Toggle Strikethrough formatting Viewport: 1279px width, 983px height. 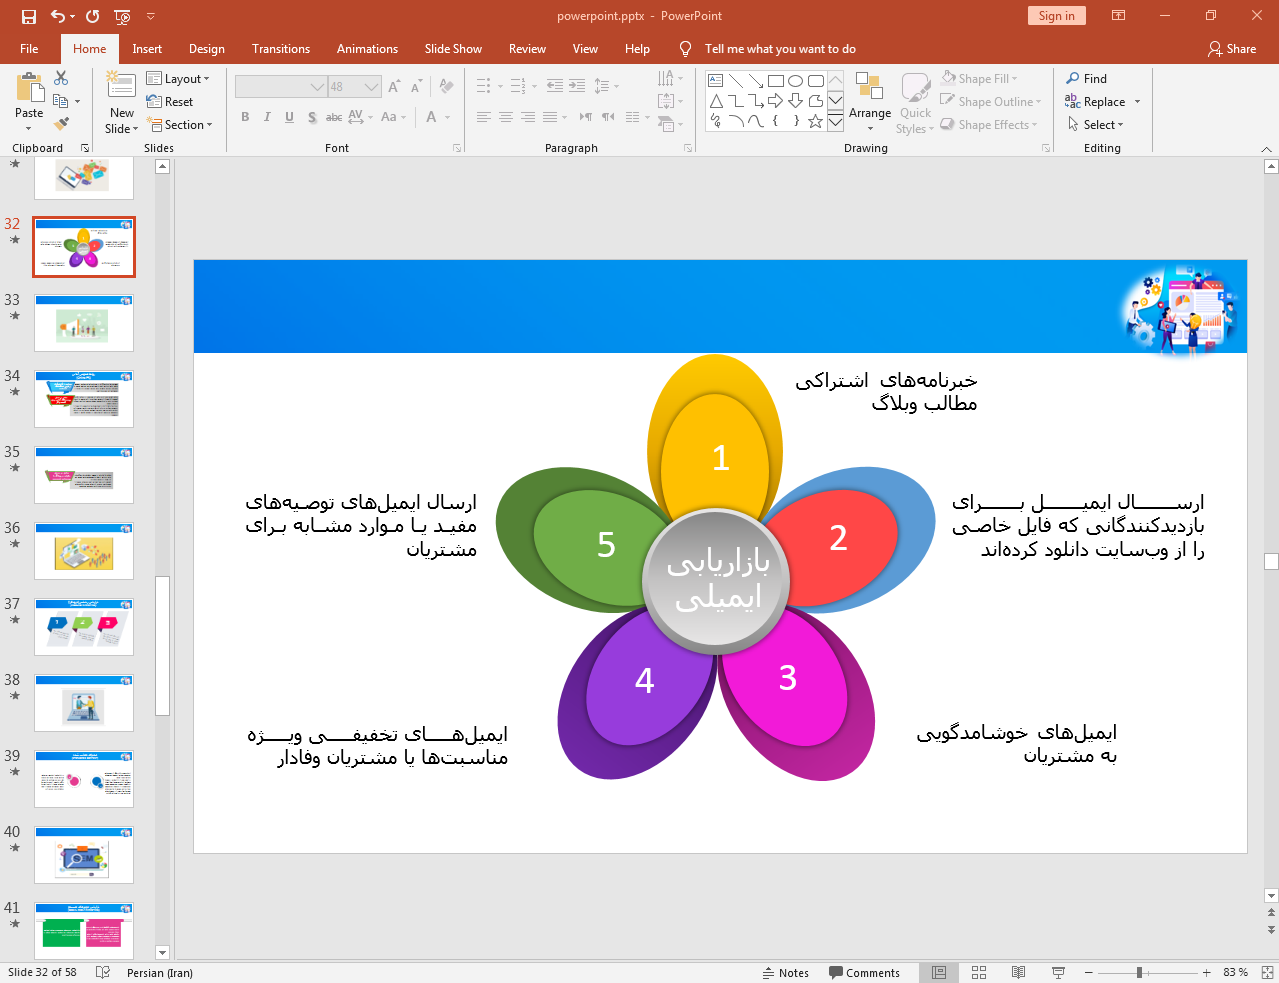334,117
